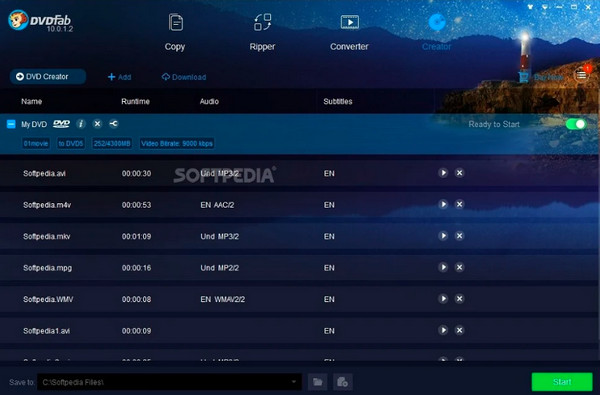This screenshot has width=600, height=395.
Task: Click the Name column header
Action: tap(32, 101)
